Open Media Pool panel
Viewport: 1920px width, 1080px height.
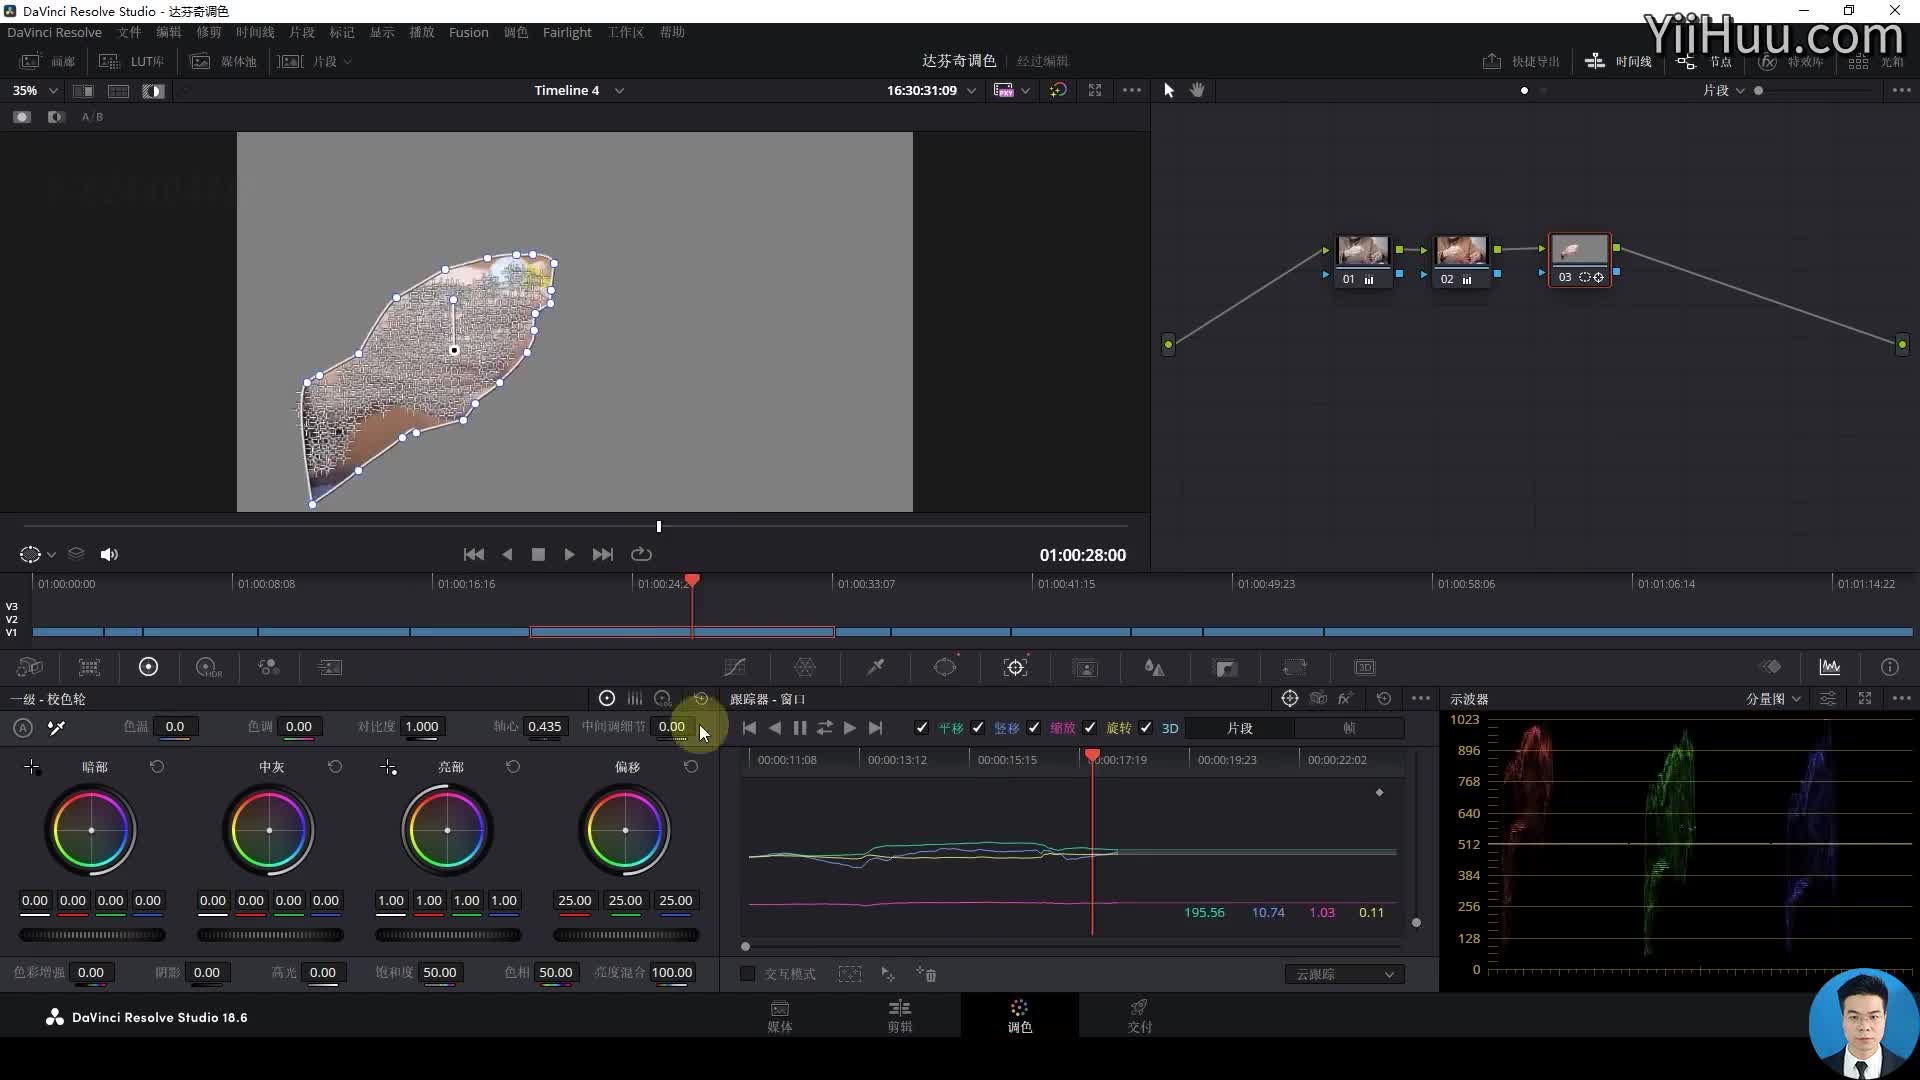pyautogui.click(x=224, y=62)
